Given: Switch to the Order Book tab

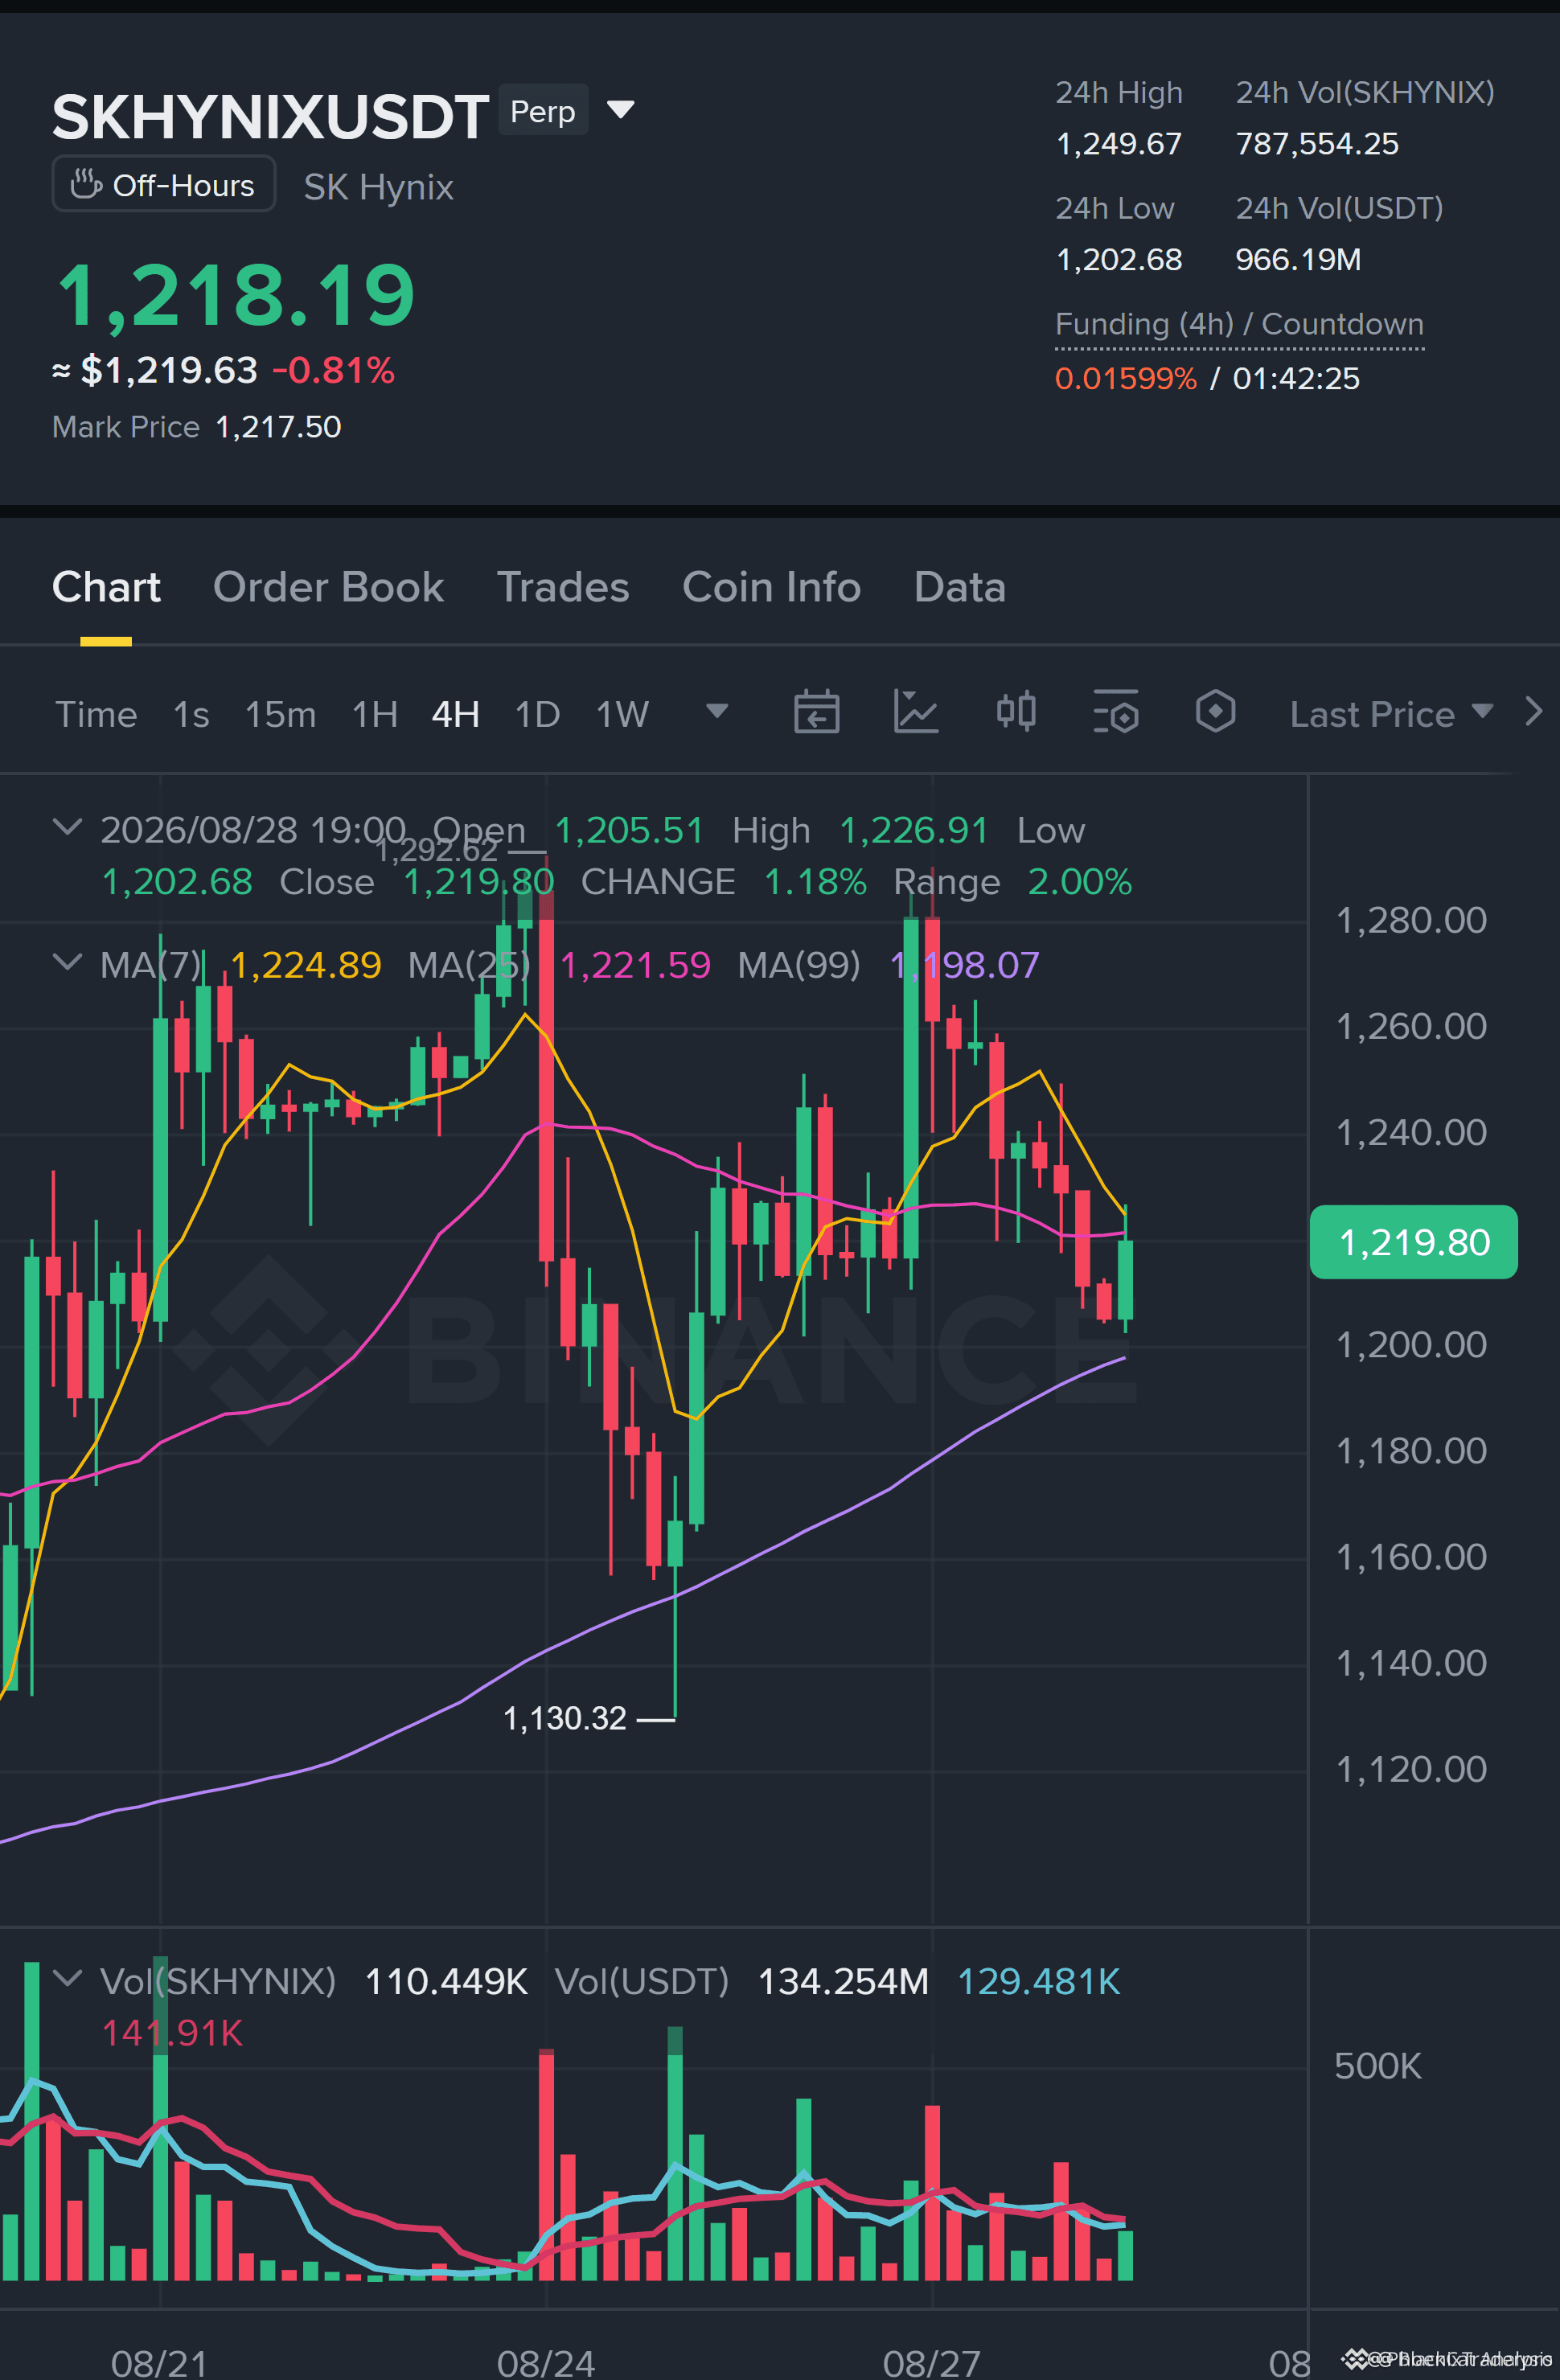Looking at the screenshot, I should point(328,587).
